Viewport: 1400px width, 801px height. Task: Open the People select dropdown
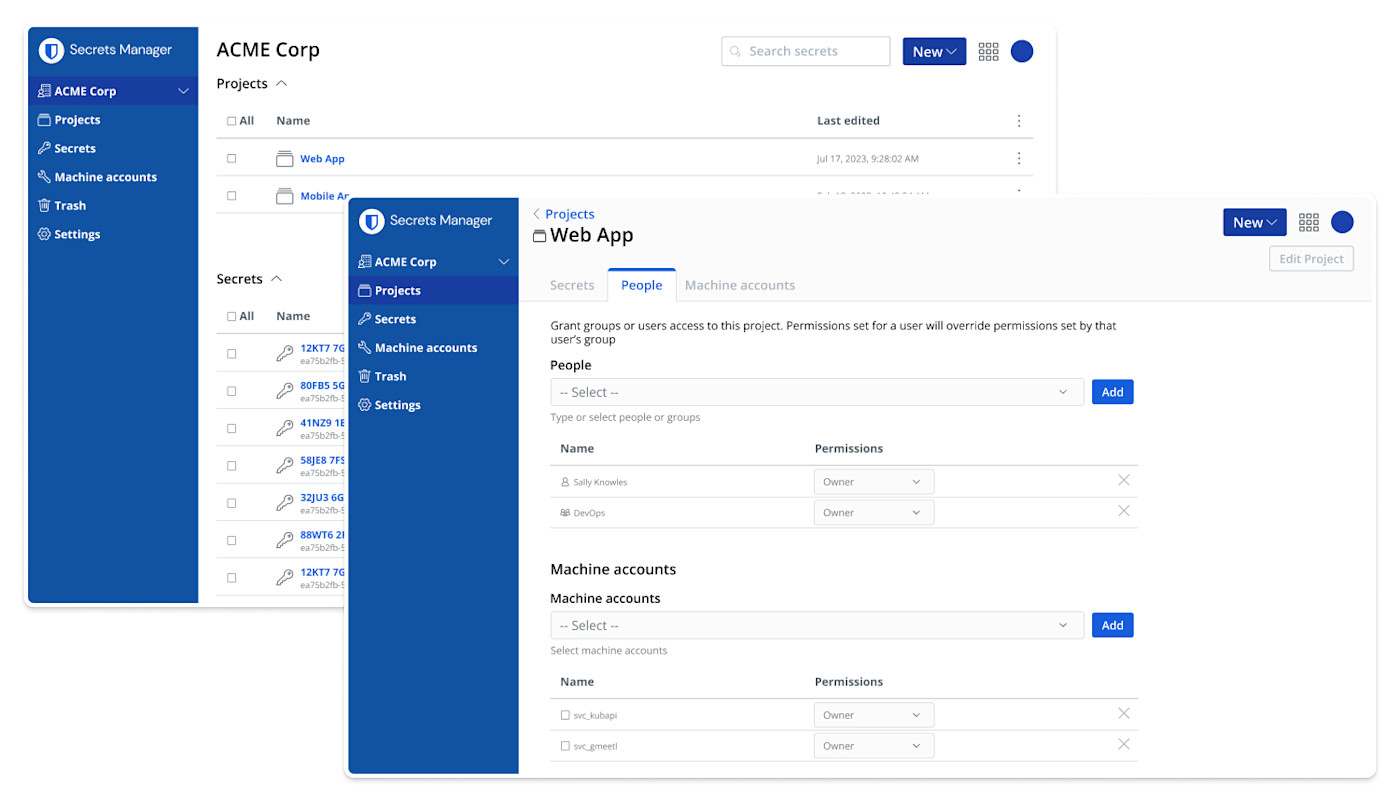coord(816,392)
